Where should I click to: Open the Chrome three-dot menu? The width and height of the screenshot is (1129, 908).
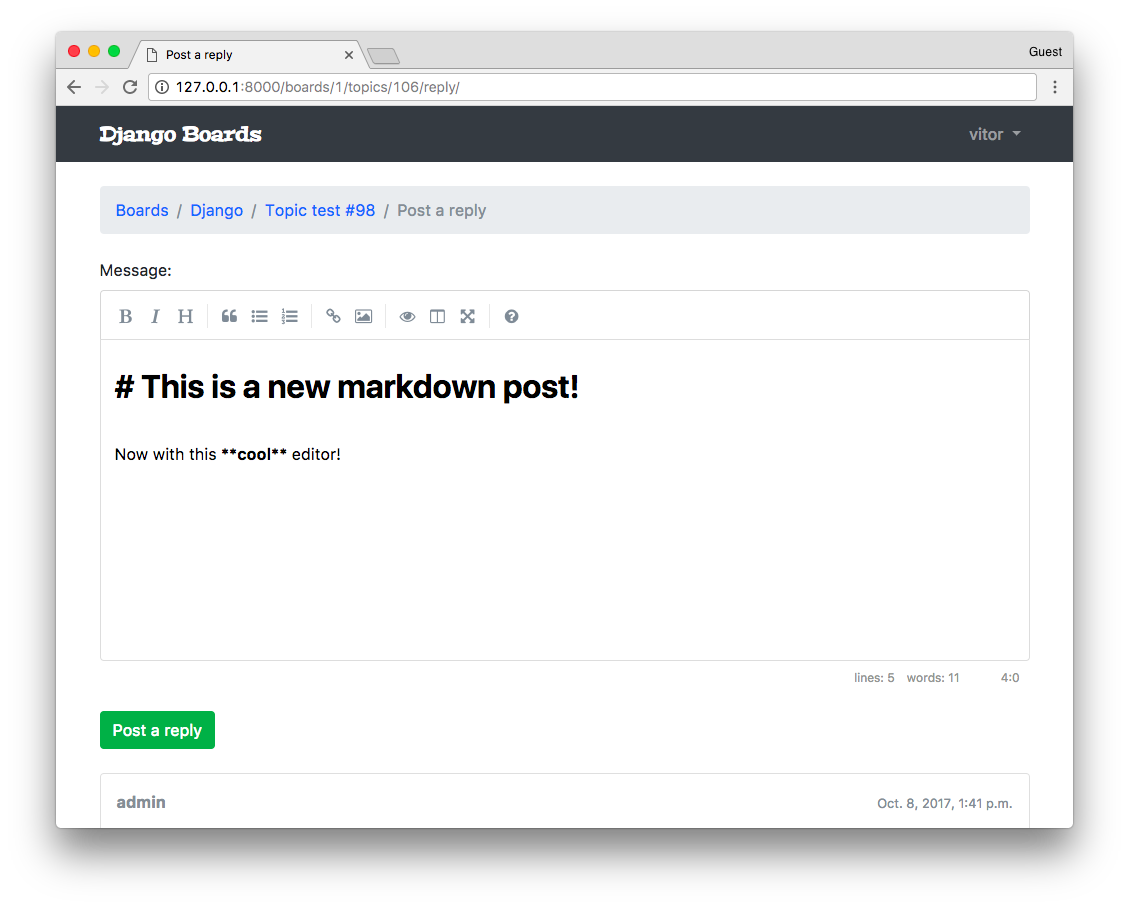[x=1054, y=87]
